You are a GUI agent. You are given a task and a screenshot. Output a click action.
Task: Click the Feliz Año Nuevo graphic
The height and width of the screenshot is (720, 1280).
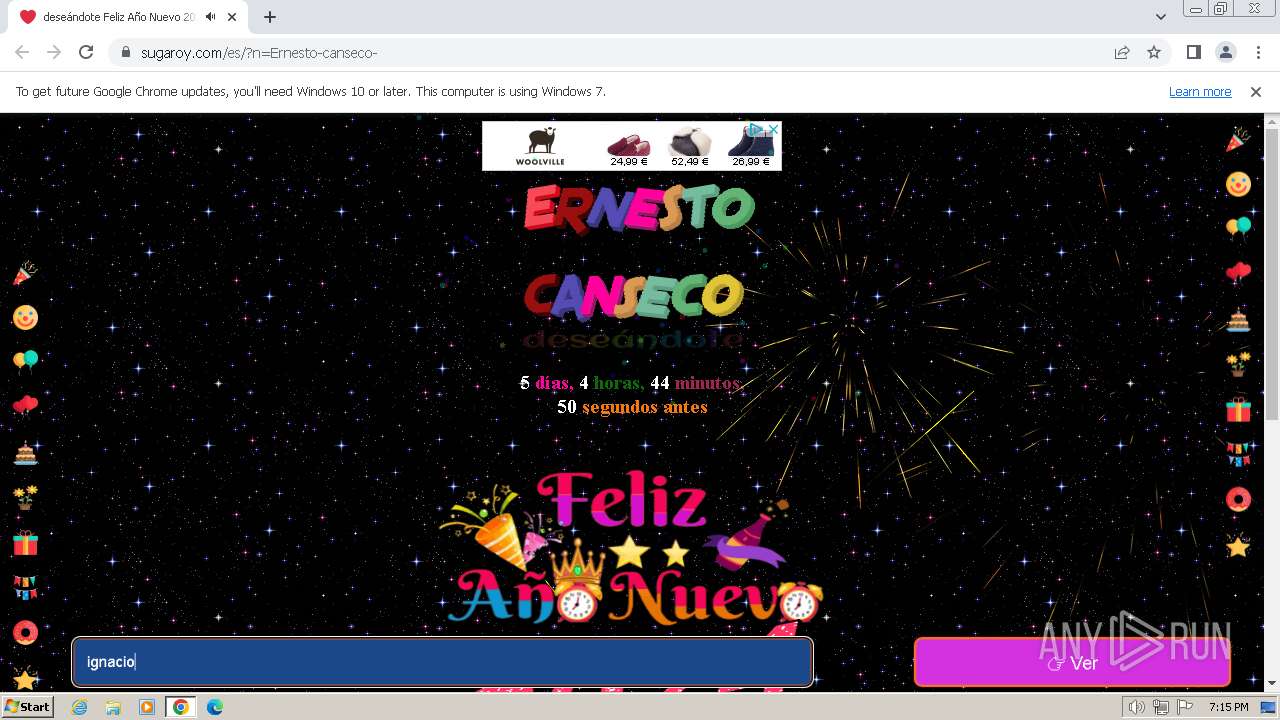click(632, 548)
